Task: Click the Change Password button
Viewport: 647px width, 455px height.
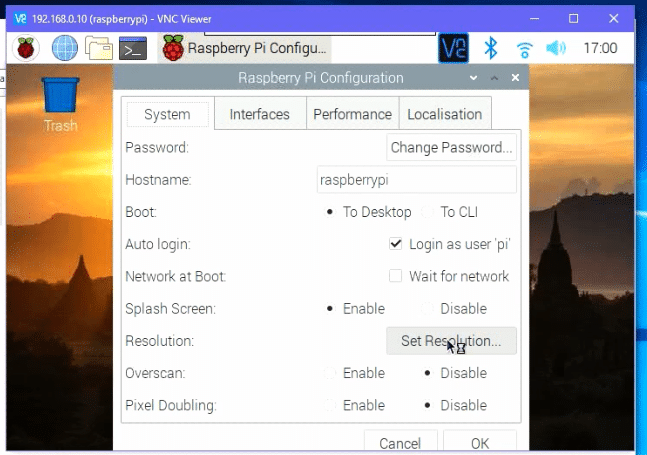Action: coord(451,147)
